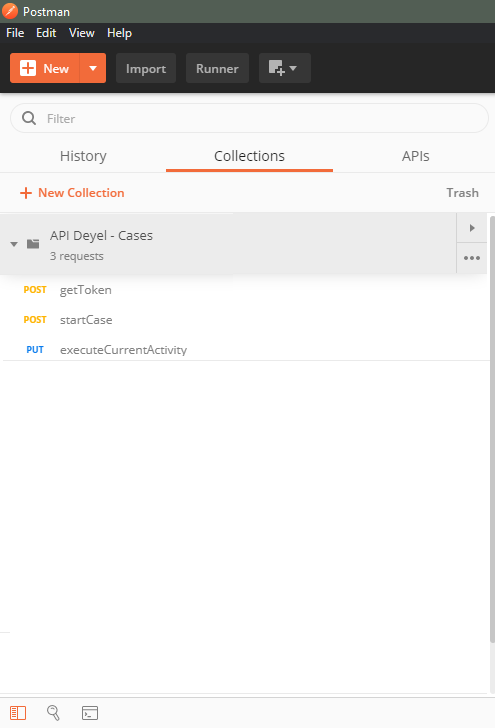495x728 pixels.
Task: Open the new window dropdown caret
Action: click(293, 68)
